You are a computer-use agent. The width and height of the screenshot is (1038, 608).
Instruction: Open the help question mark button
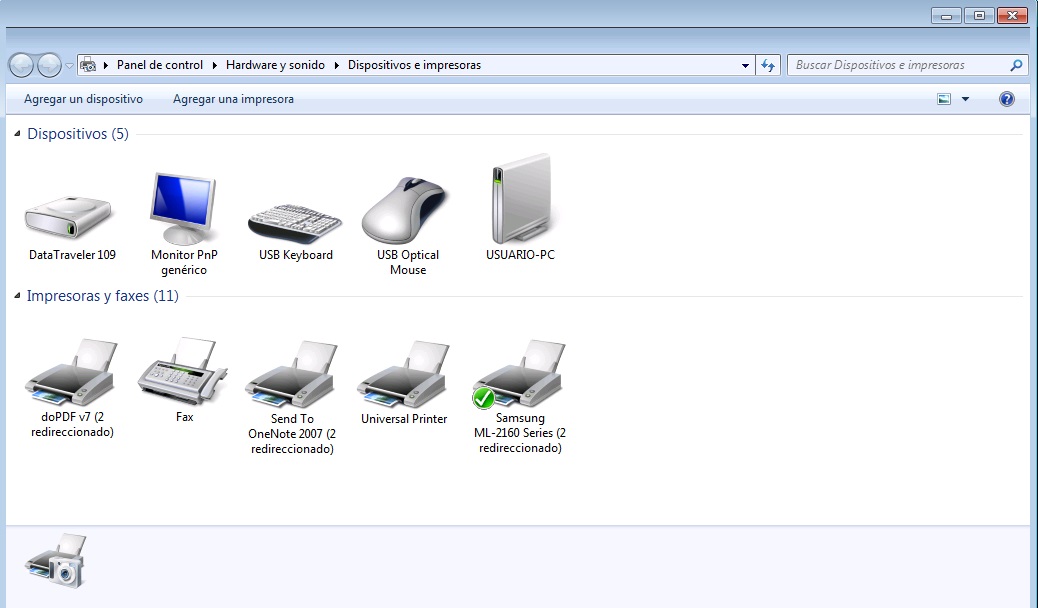[1006, 99]
